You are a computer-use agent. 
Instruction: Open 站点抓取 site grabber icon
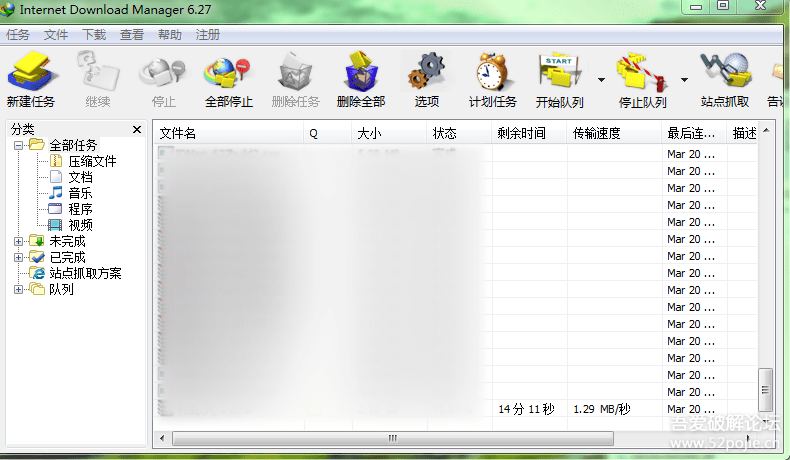tap(725, 72)
